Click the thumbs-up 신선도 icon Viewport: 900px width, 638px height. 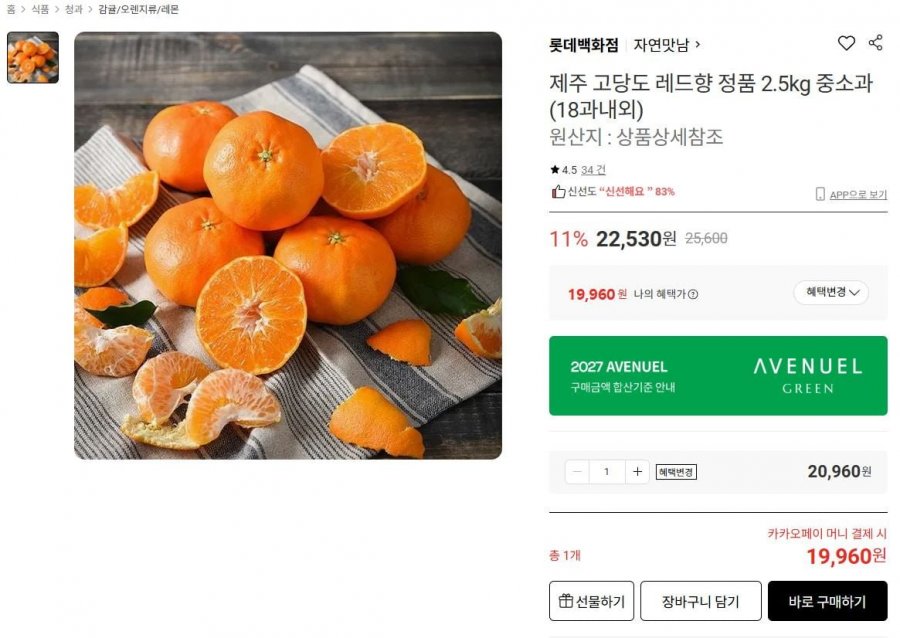(x=558, y=191)
